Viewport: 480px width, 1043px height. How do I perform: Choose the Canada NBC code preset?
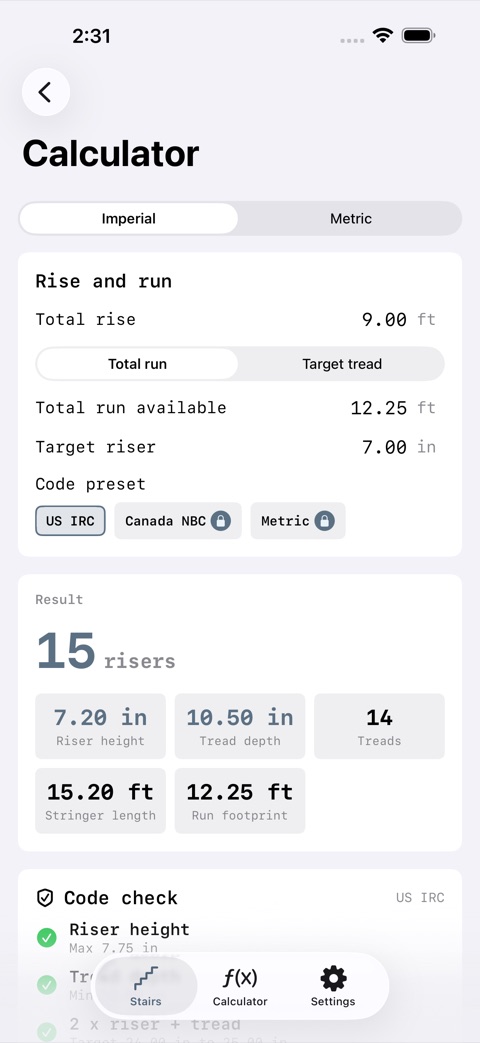point(178,521)
